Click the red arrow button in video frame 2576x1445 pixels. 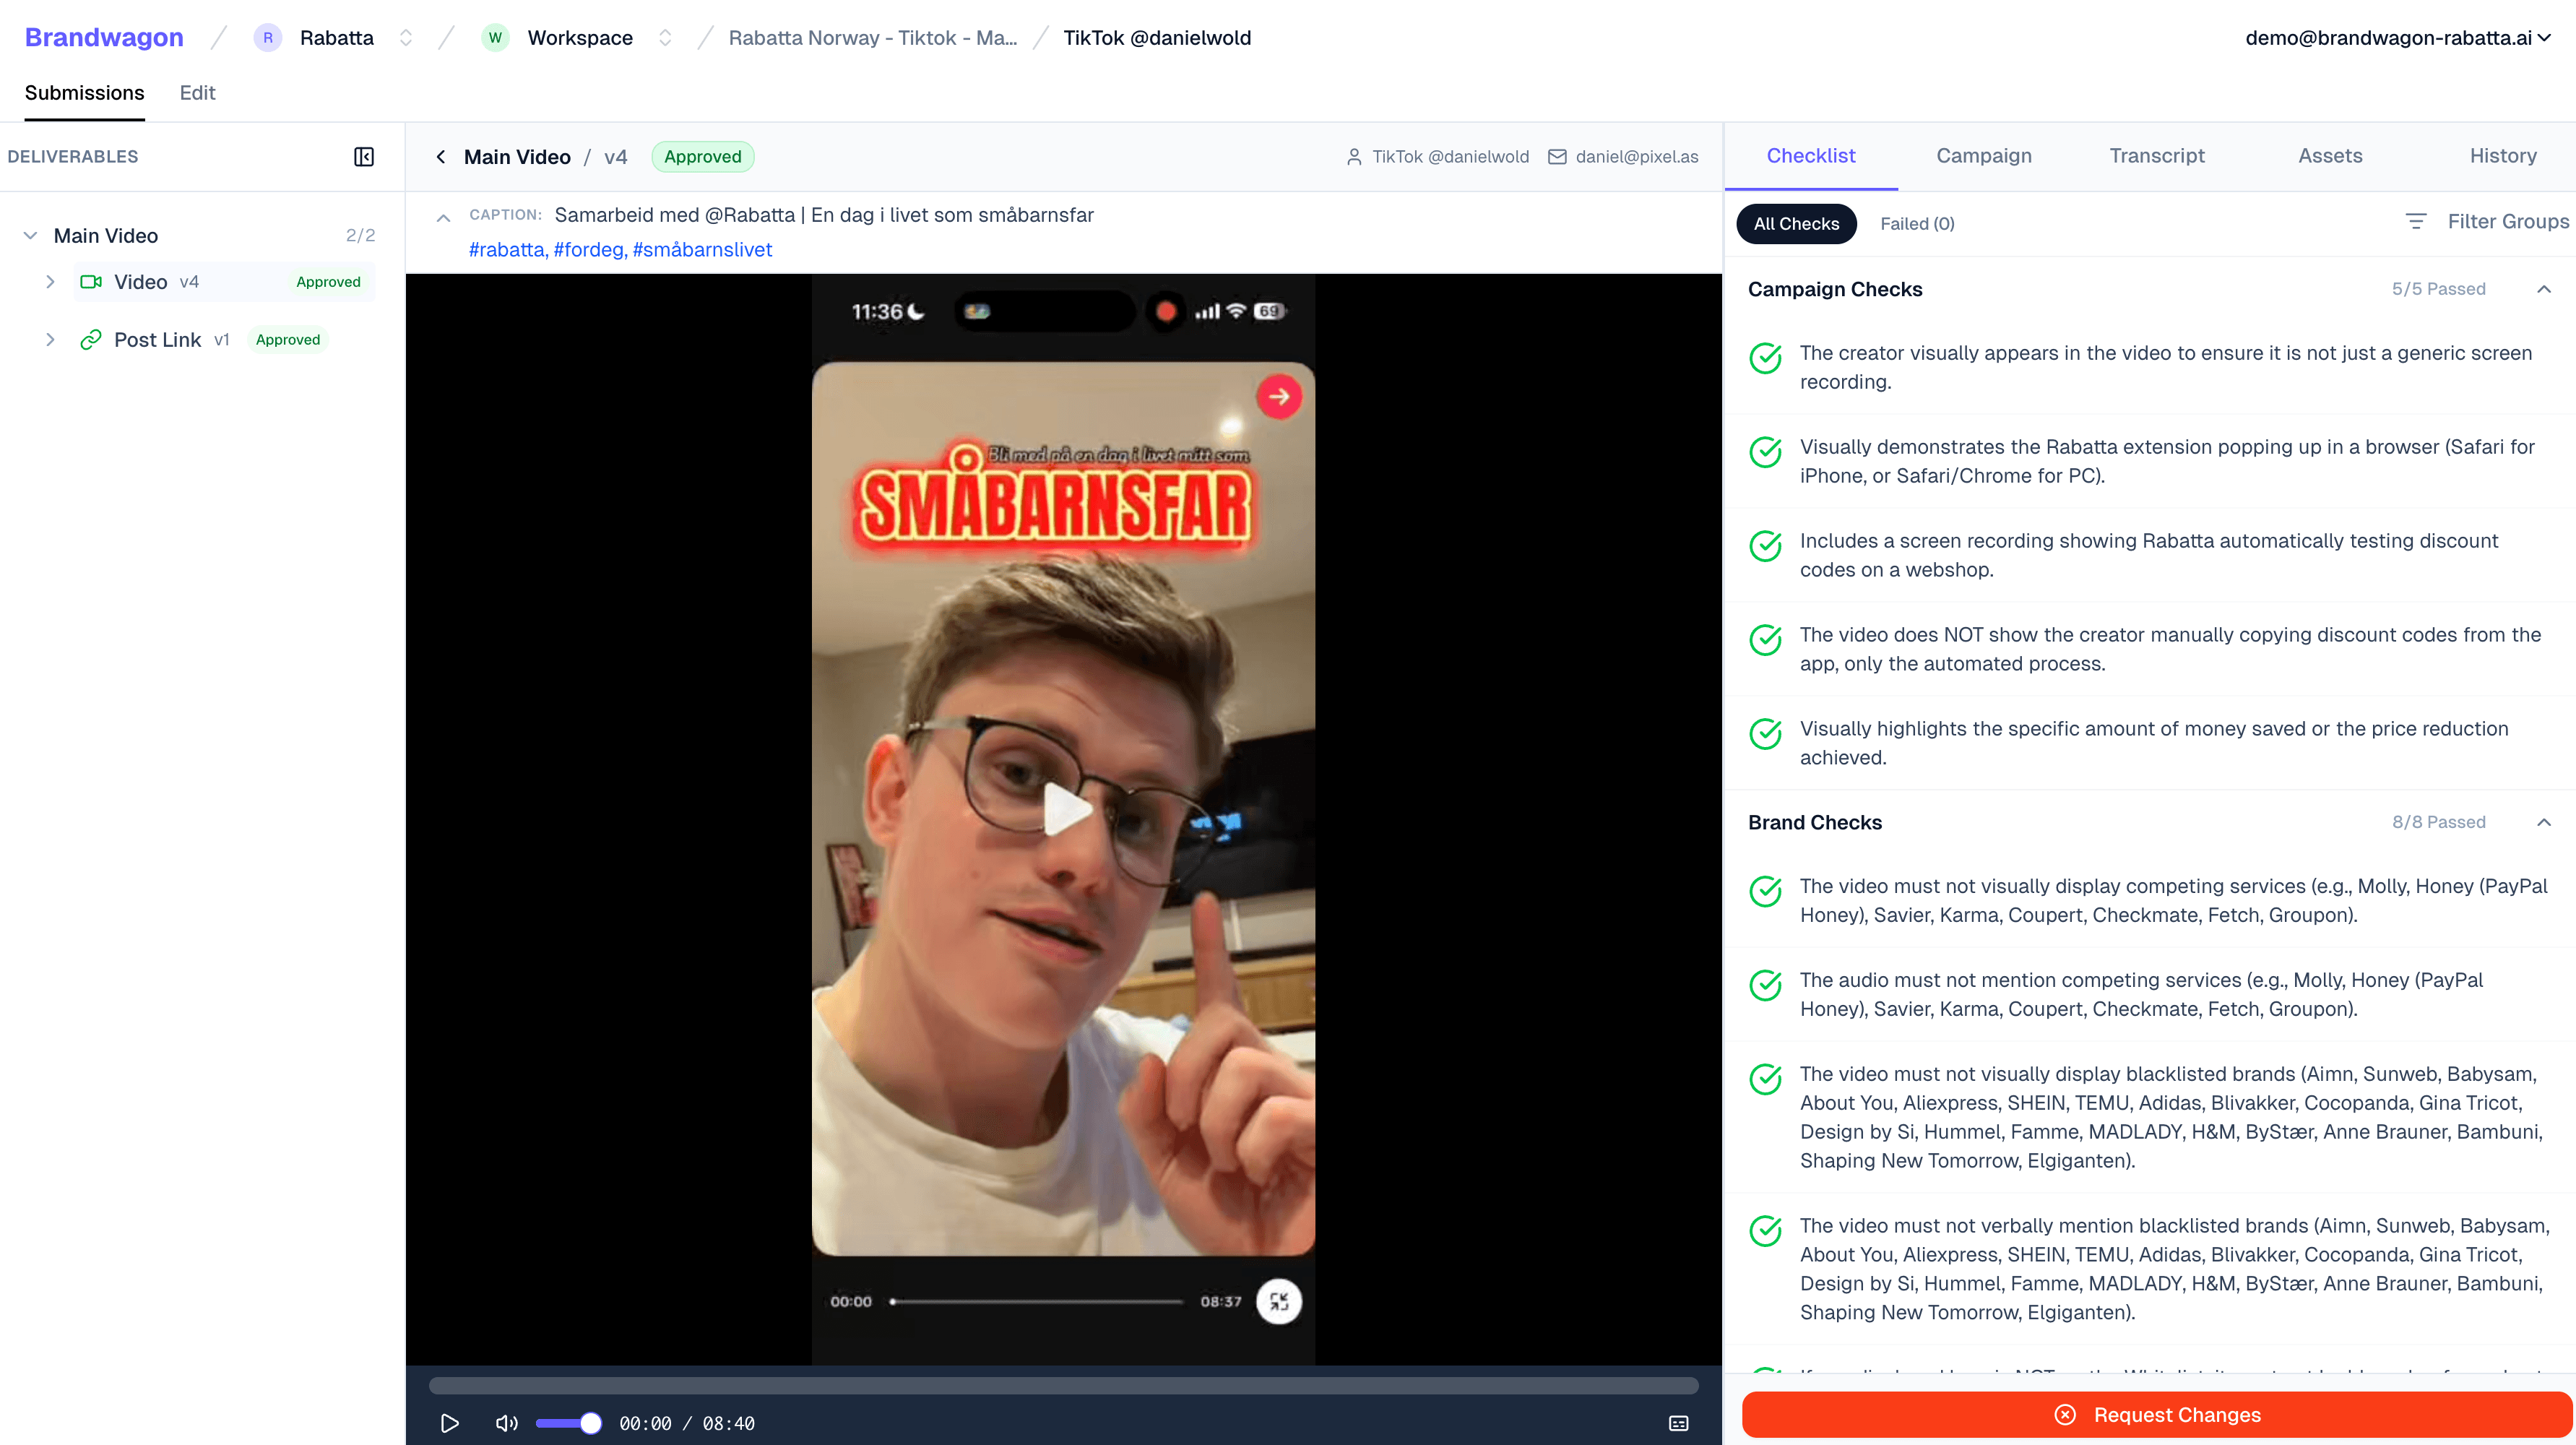click(x=1279, y=396)
